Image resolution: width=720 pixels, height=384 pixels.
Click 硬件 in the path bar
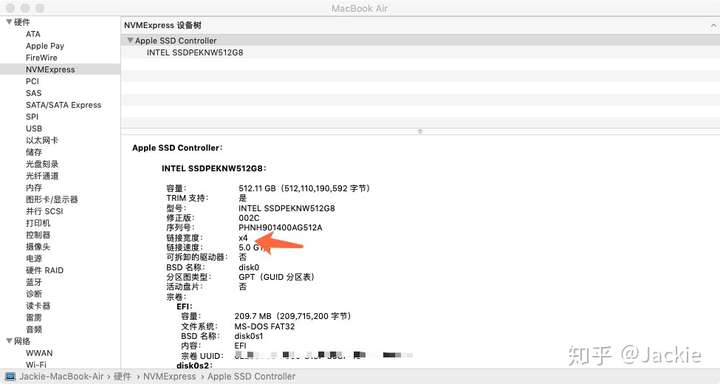click(122, 376)
